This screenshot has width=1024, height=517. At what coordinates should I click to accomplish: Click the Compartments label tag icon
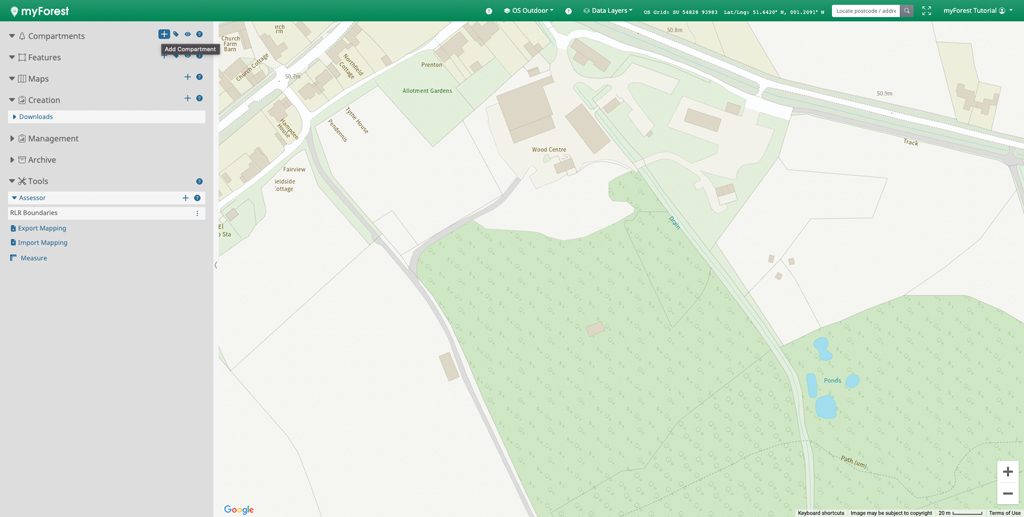(176, 35)
